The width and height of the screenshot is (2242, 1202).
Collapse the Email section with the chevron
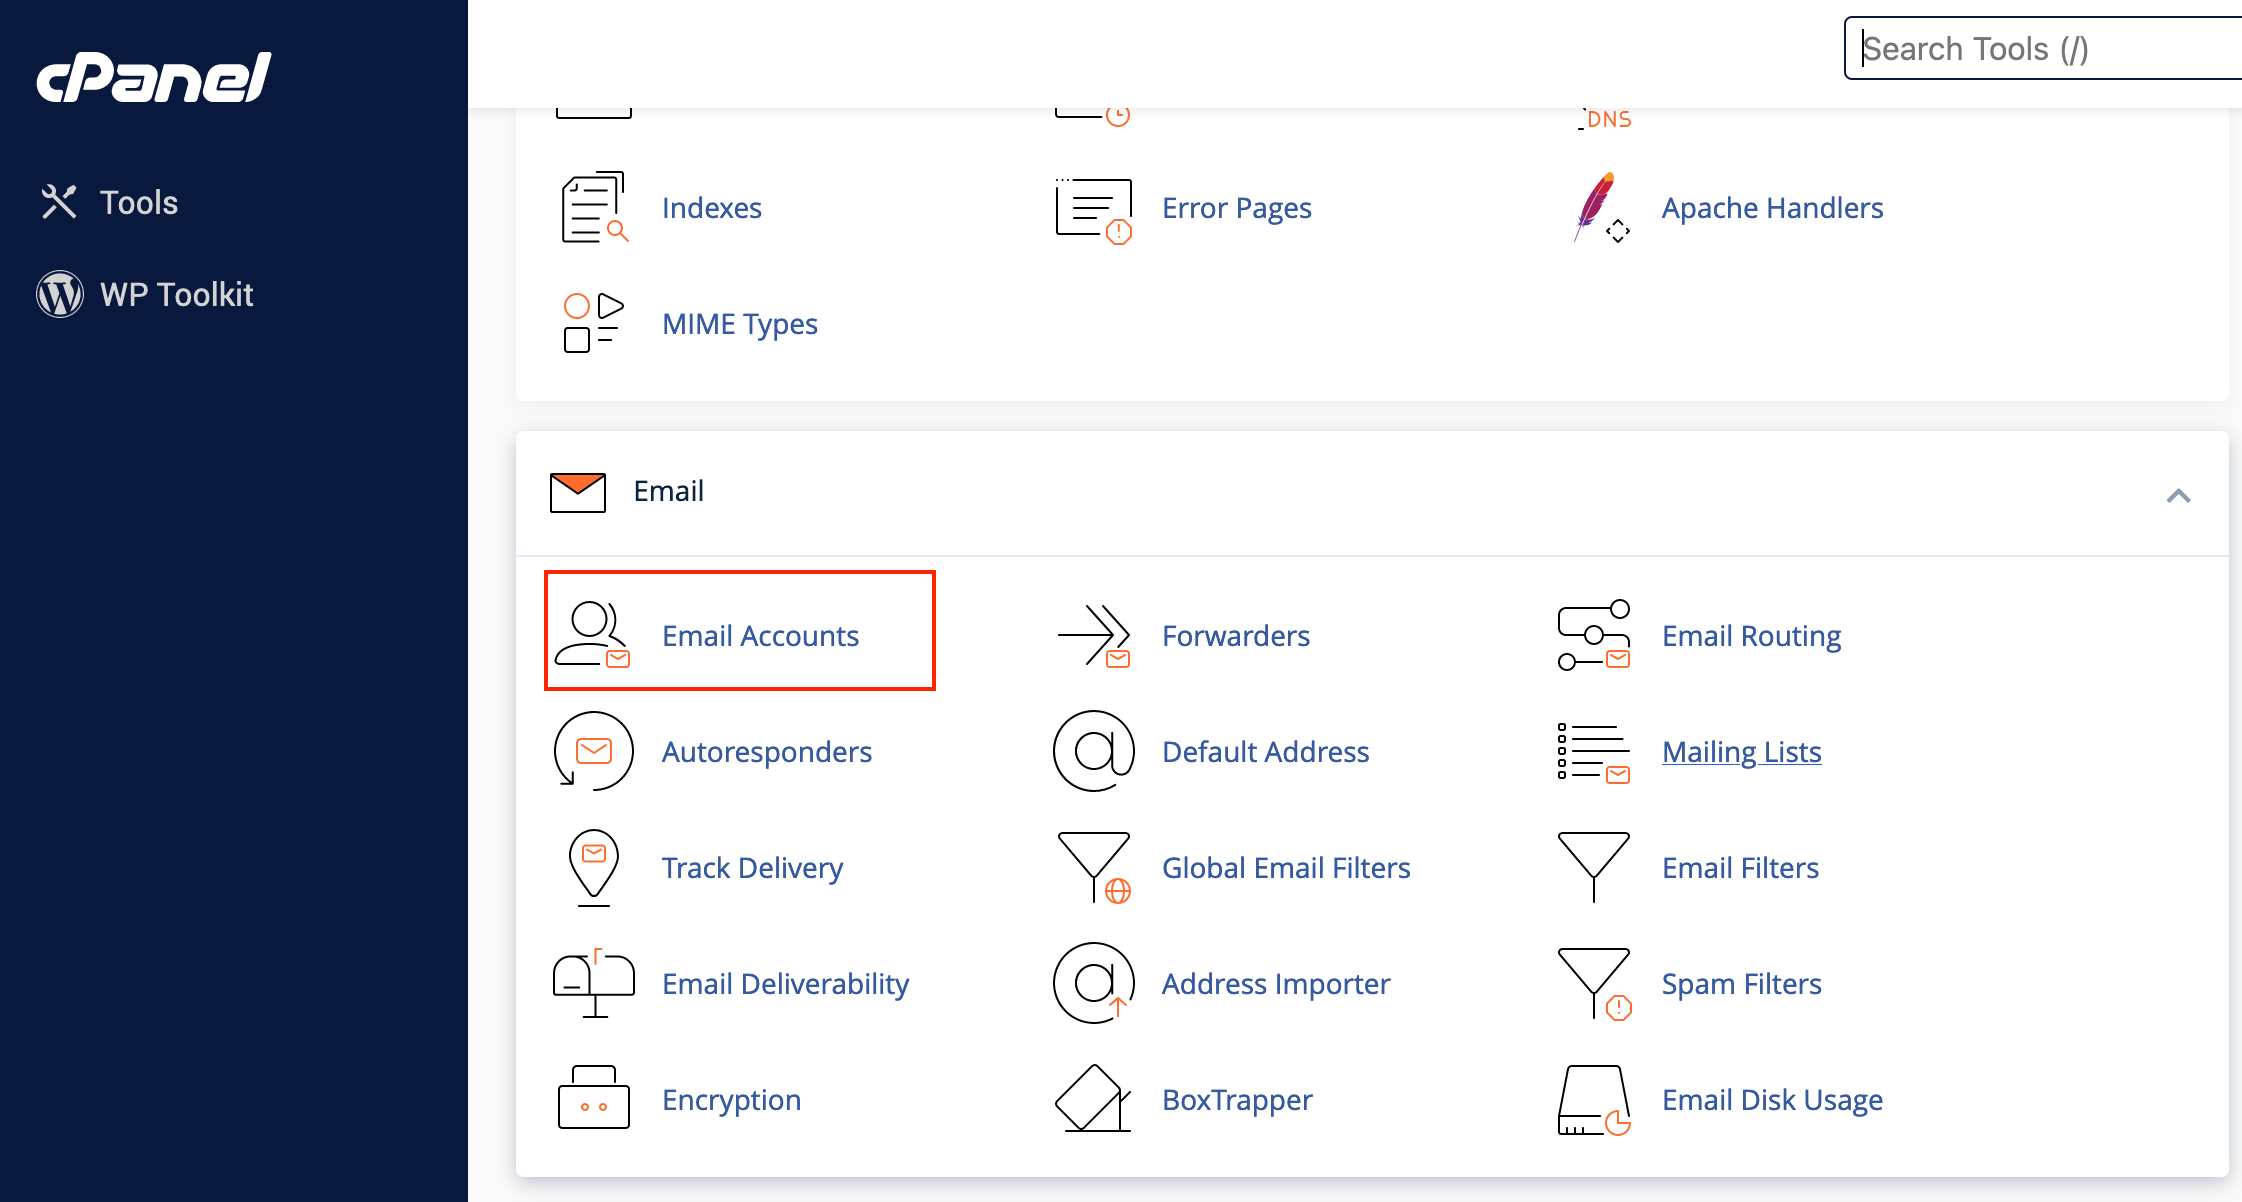tap(2179, 496)
